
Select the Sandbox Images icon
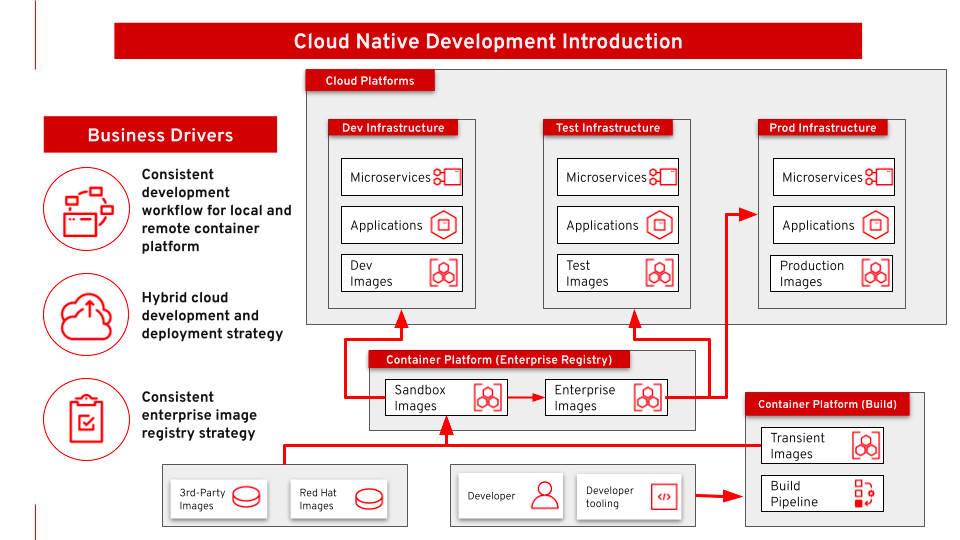[x=488, y=398]
